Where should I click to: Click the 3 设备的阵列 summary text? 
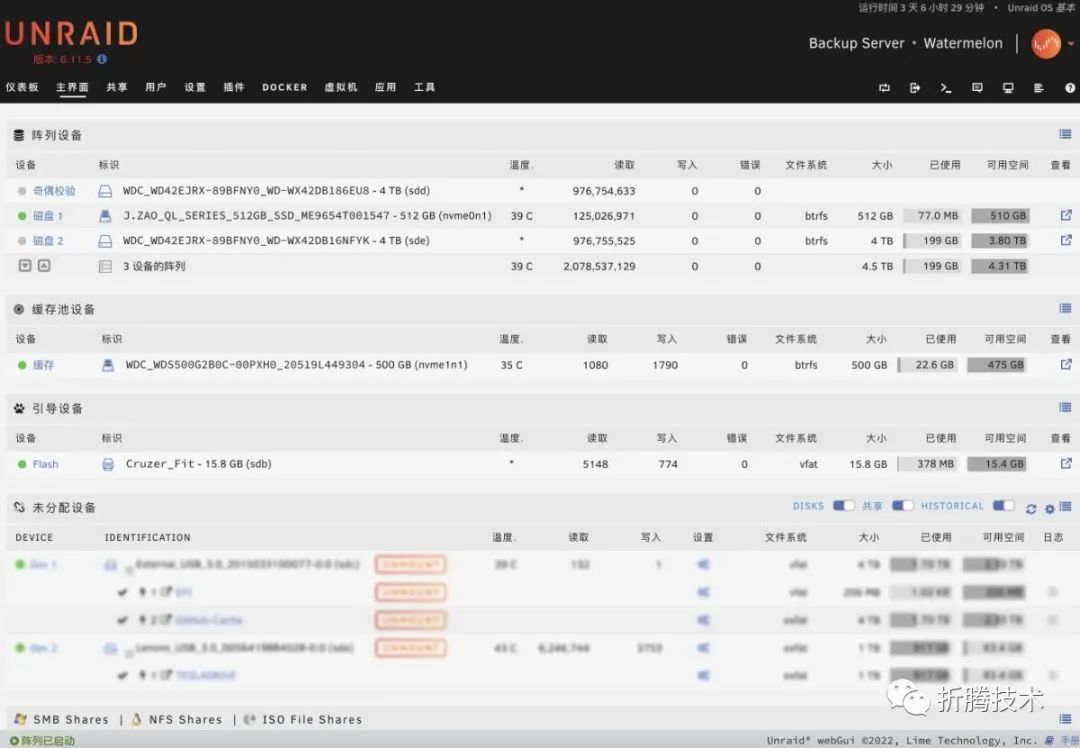(154, 266)
